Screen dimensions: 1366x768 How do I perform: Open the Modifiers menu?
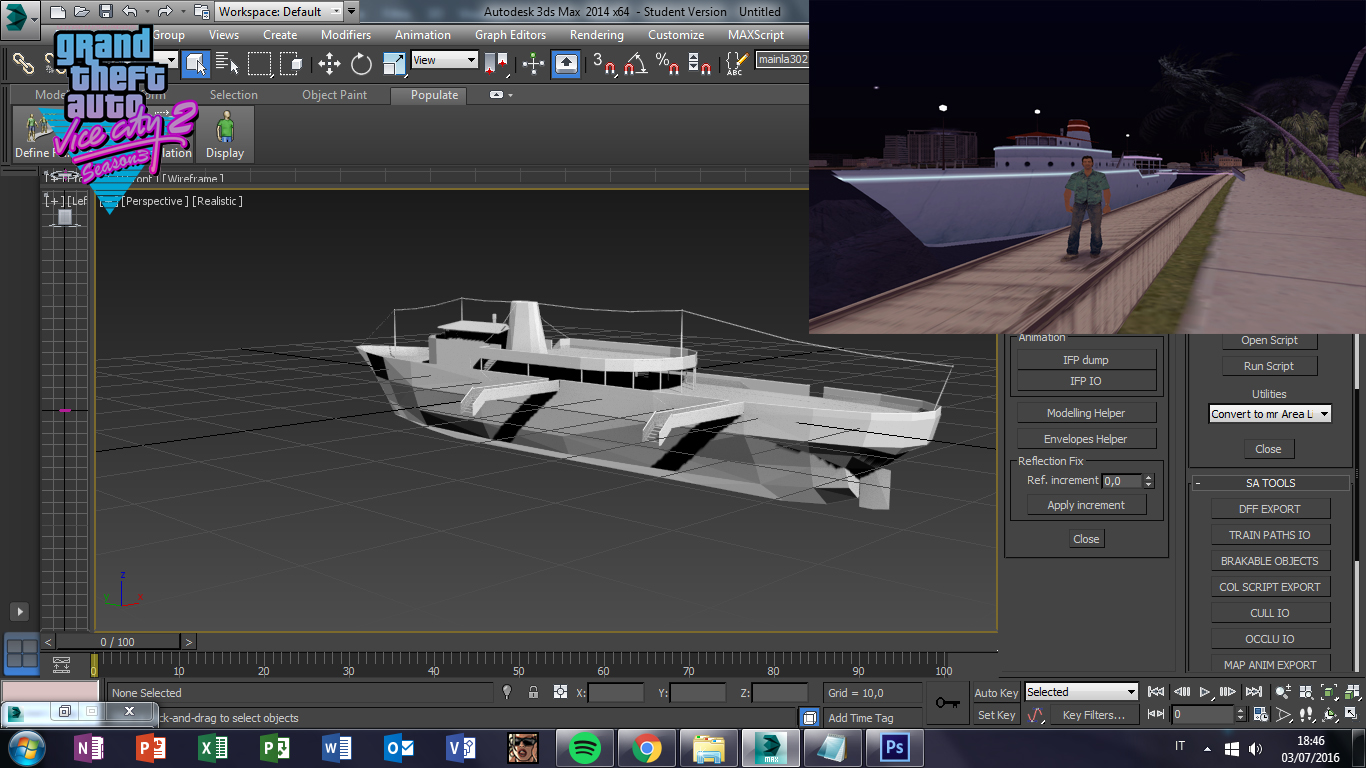tap(346, 34)
